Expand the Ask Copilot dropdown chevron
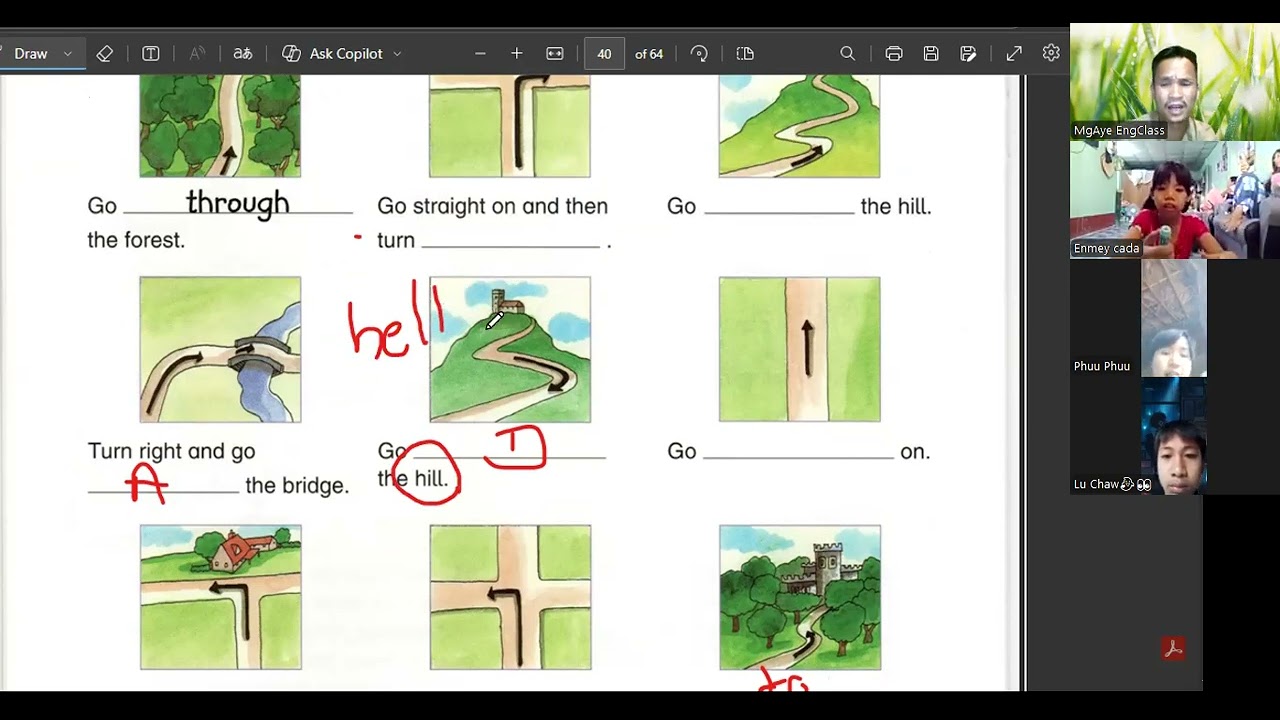Image resolution: width=1280 pixels, height=720 pixels. [397, 54]
